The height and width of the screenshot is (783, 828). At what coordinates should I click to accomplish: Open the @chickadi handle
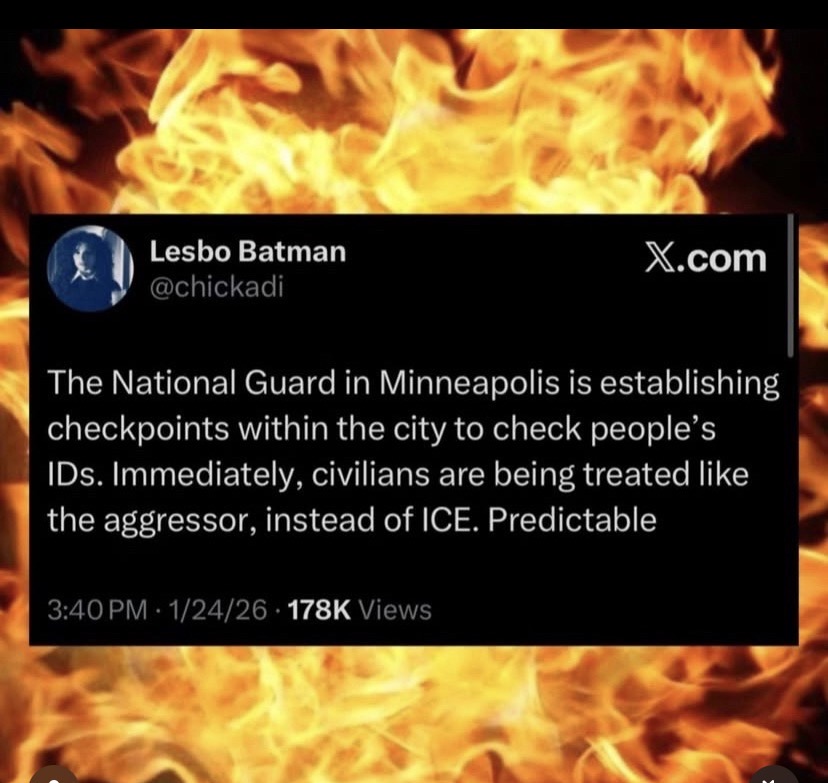click(217, 288)
